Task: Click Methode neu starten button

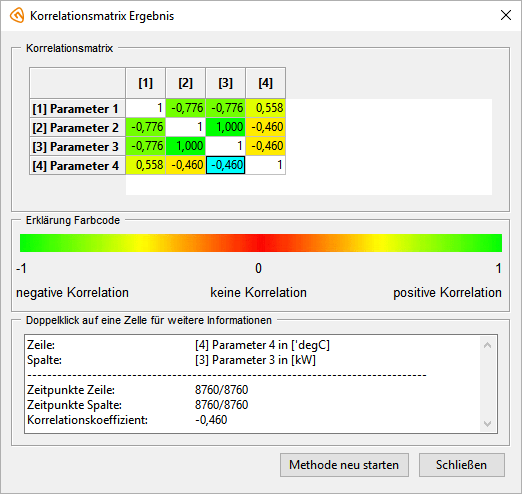Action: point(344,465)
